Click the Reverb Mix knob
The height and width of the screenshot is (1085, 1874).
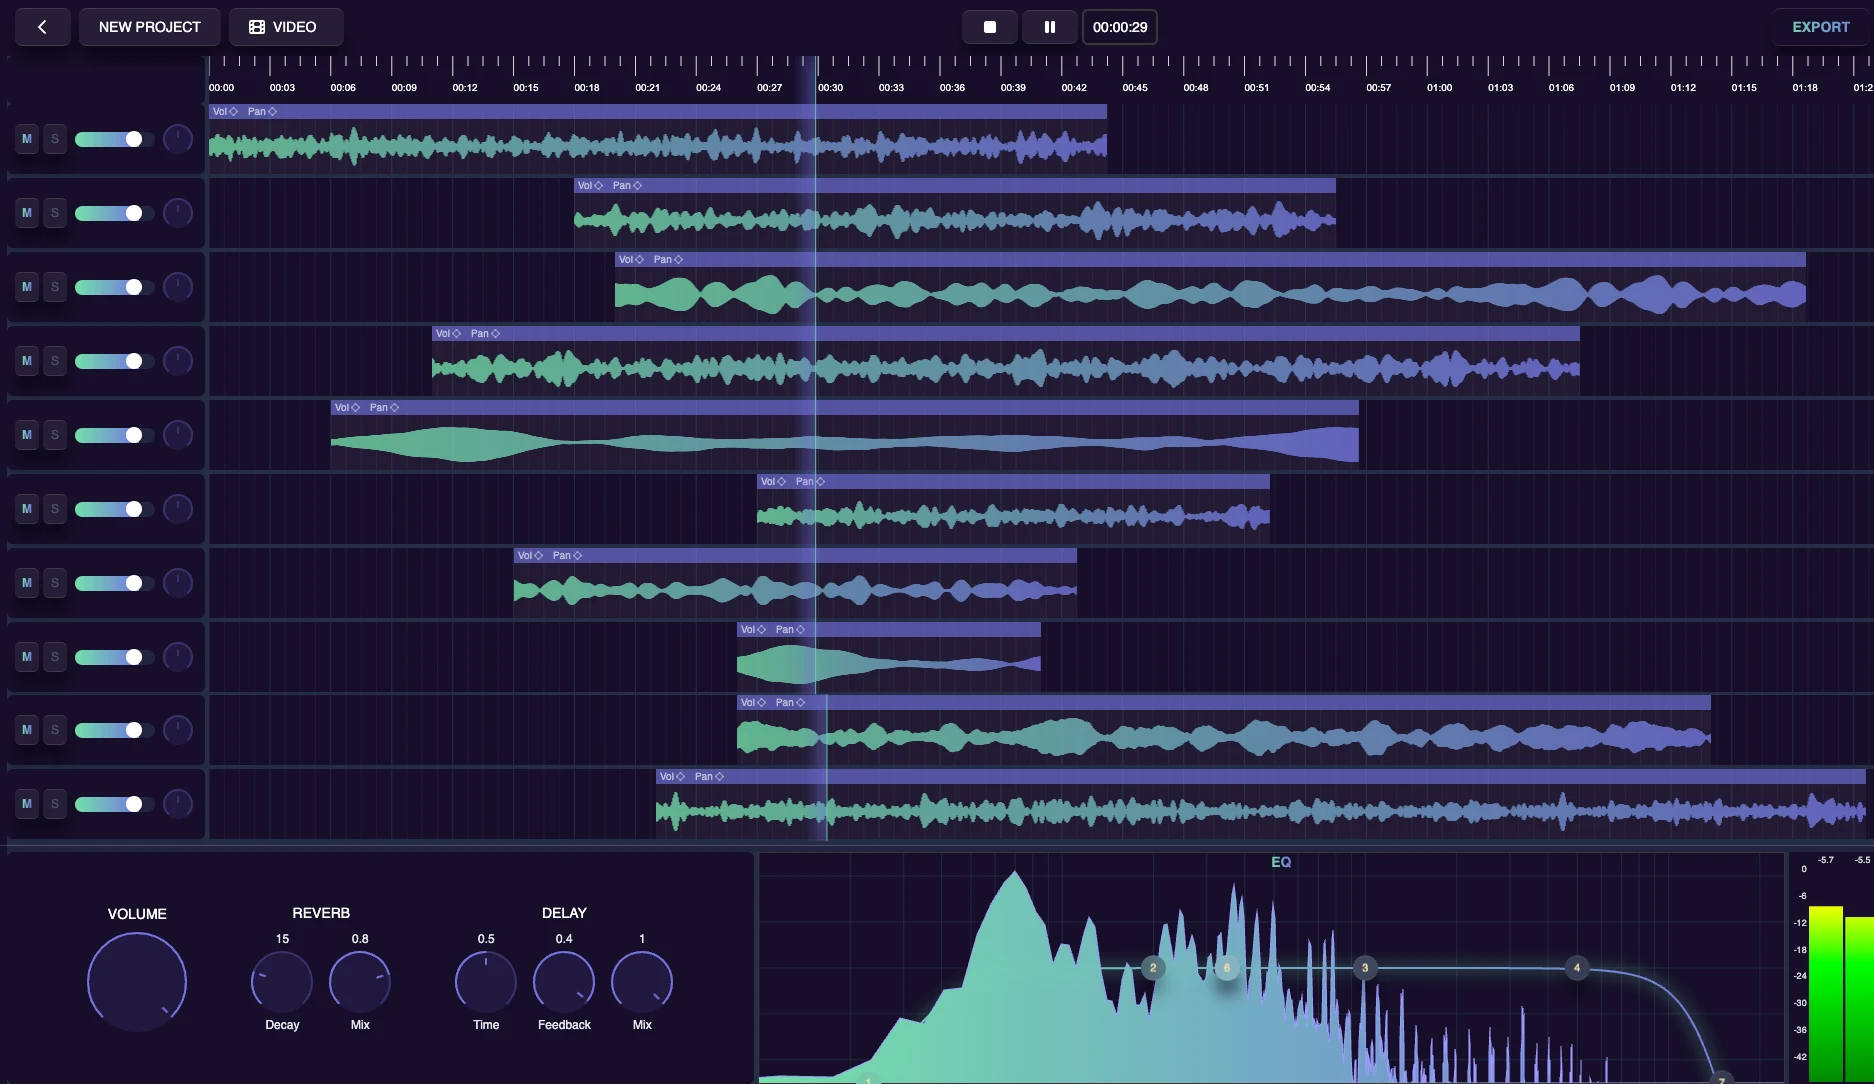click(360, 982)
